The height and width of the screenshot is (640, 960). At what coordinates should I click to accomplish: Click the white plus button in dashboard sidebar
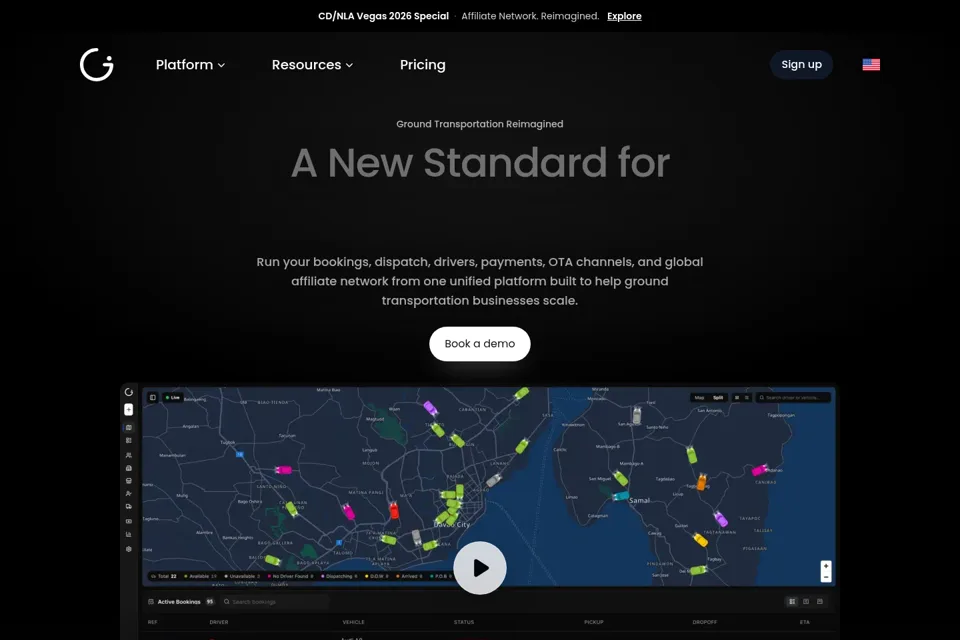pos(129,410)
